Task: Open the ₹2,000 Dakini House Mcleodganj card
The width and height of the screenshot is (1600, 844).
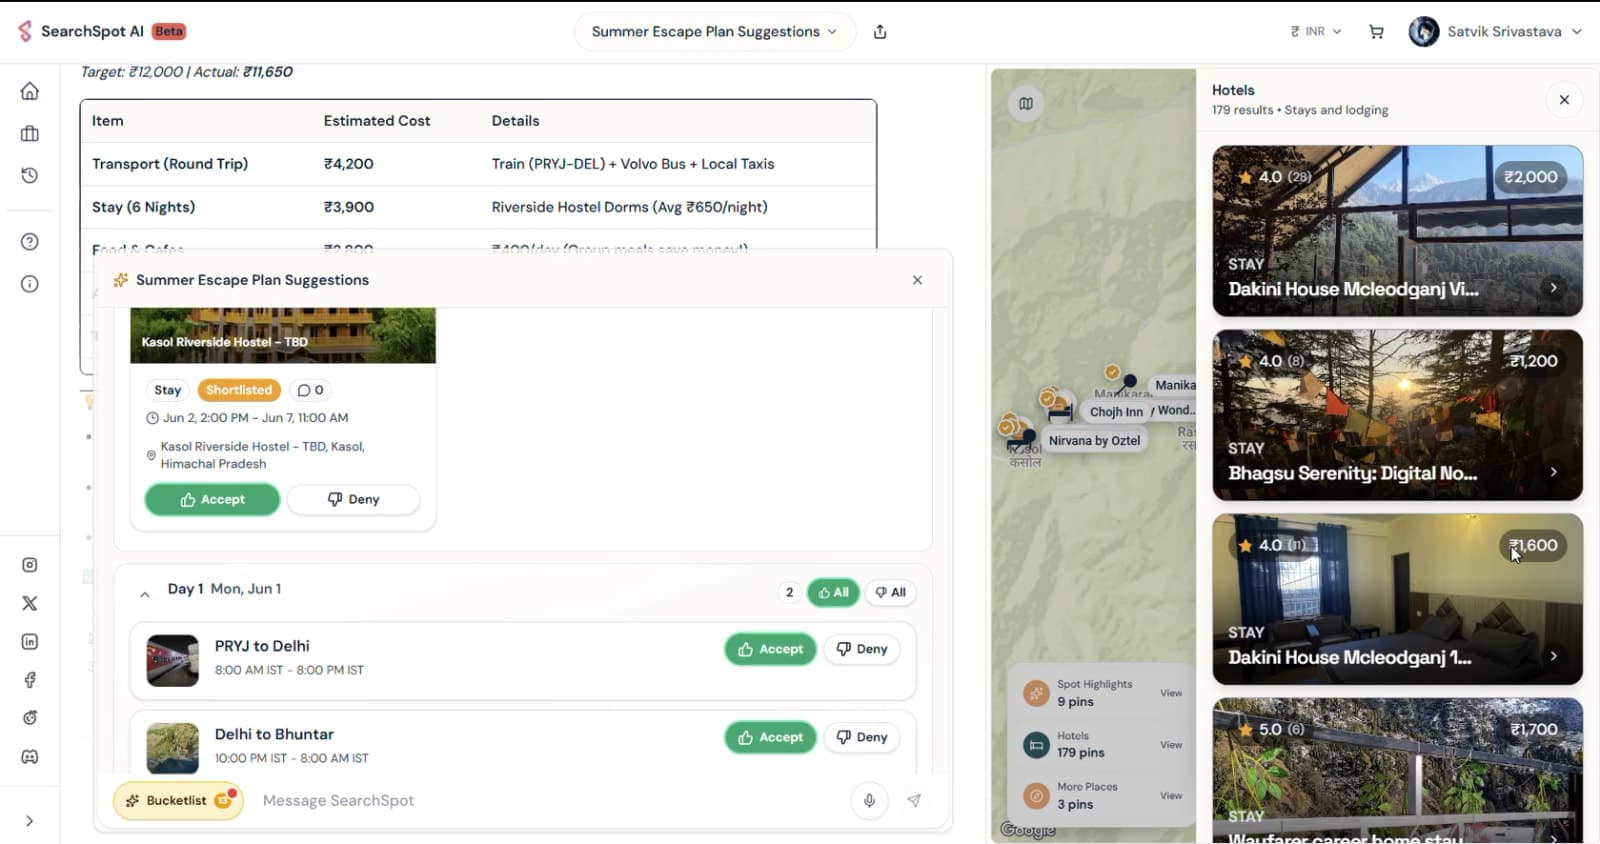Action: coord(1397,231)
